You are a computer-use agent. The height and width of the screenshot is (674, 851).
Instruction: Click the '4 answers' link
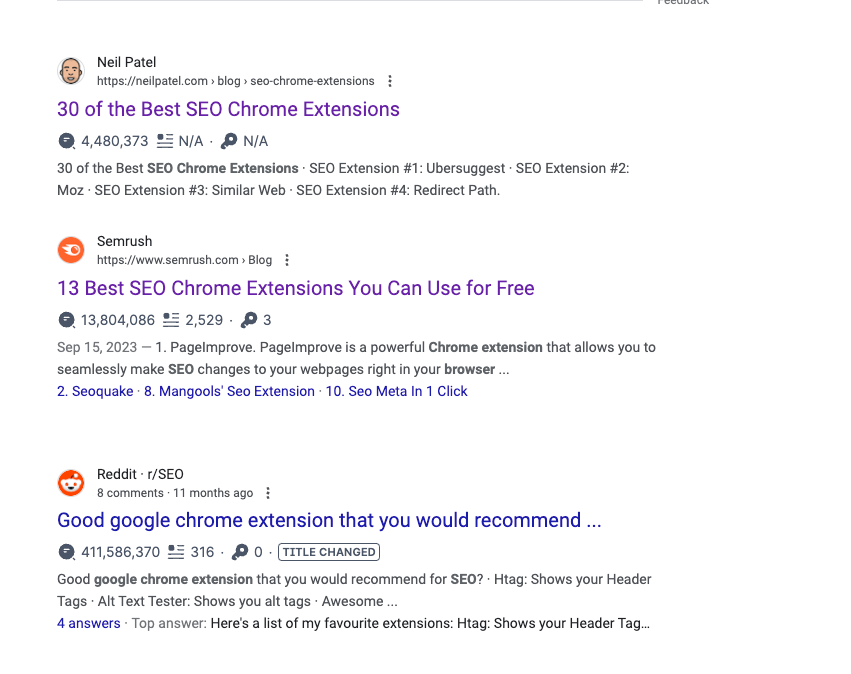(88, 622)
